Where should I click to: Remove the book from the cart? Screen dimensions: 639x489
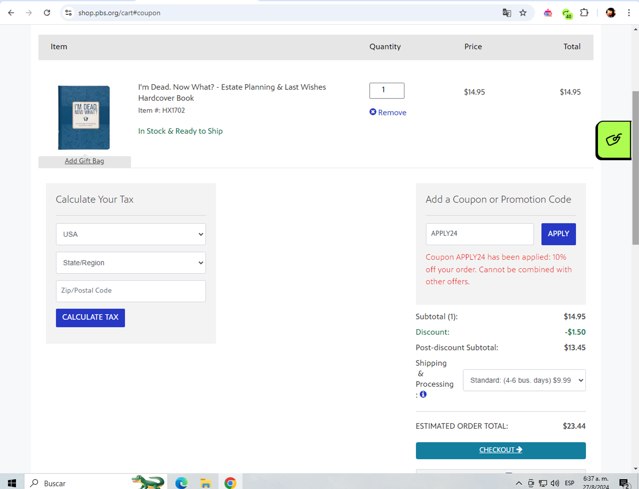tap(388, 112)
